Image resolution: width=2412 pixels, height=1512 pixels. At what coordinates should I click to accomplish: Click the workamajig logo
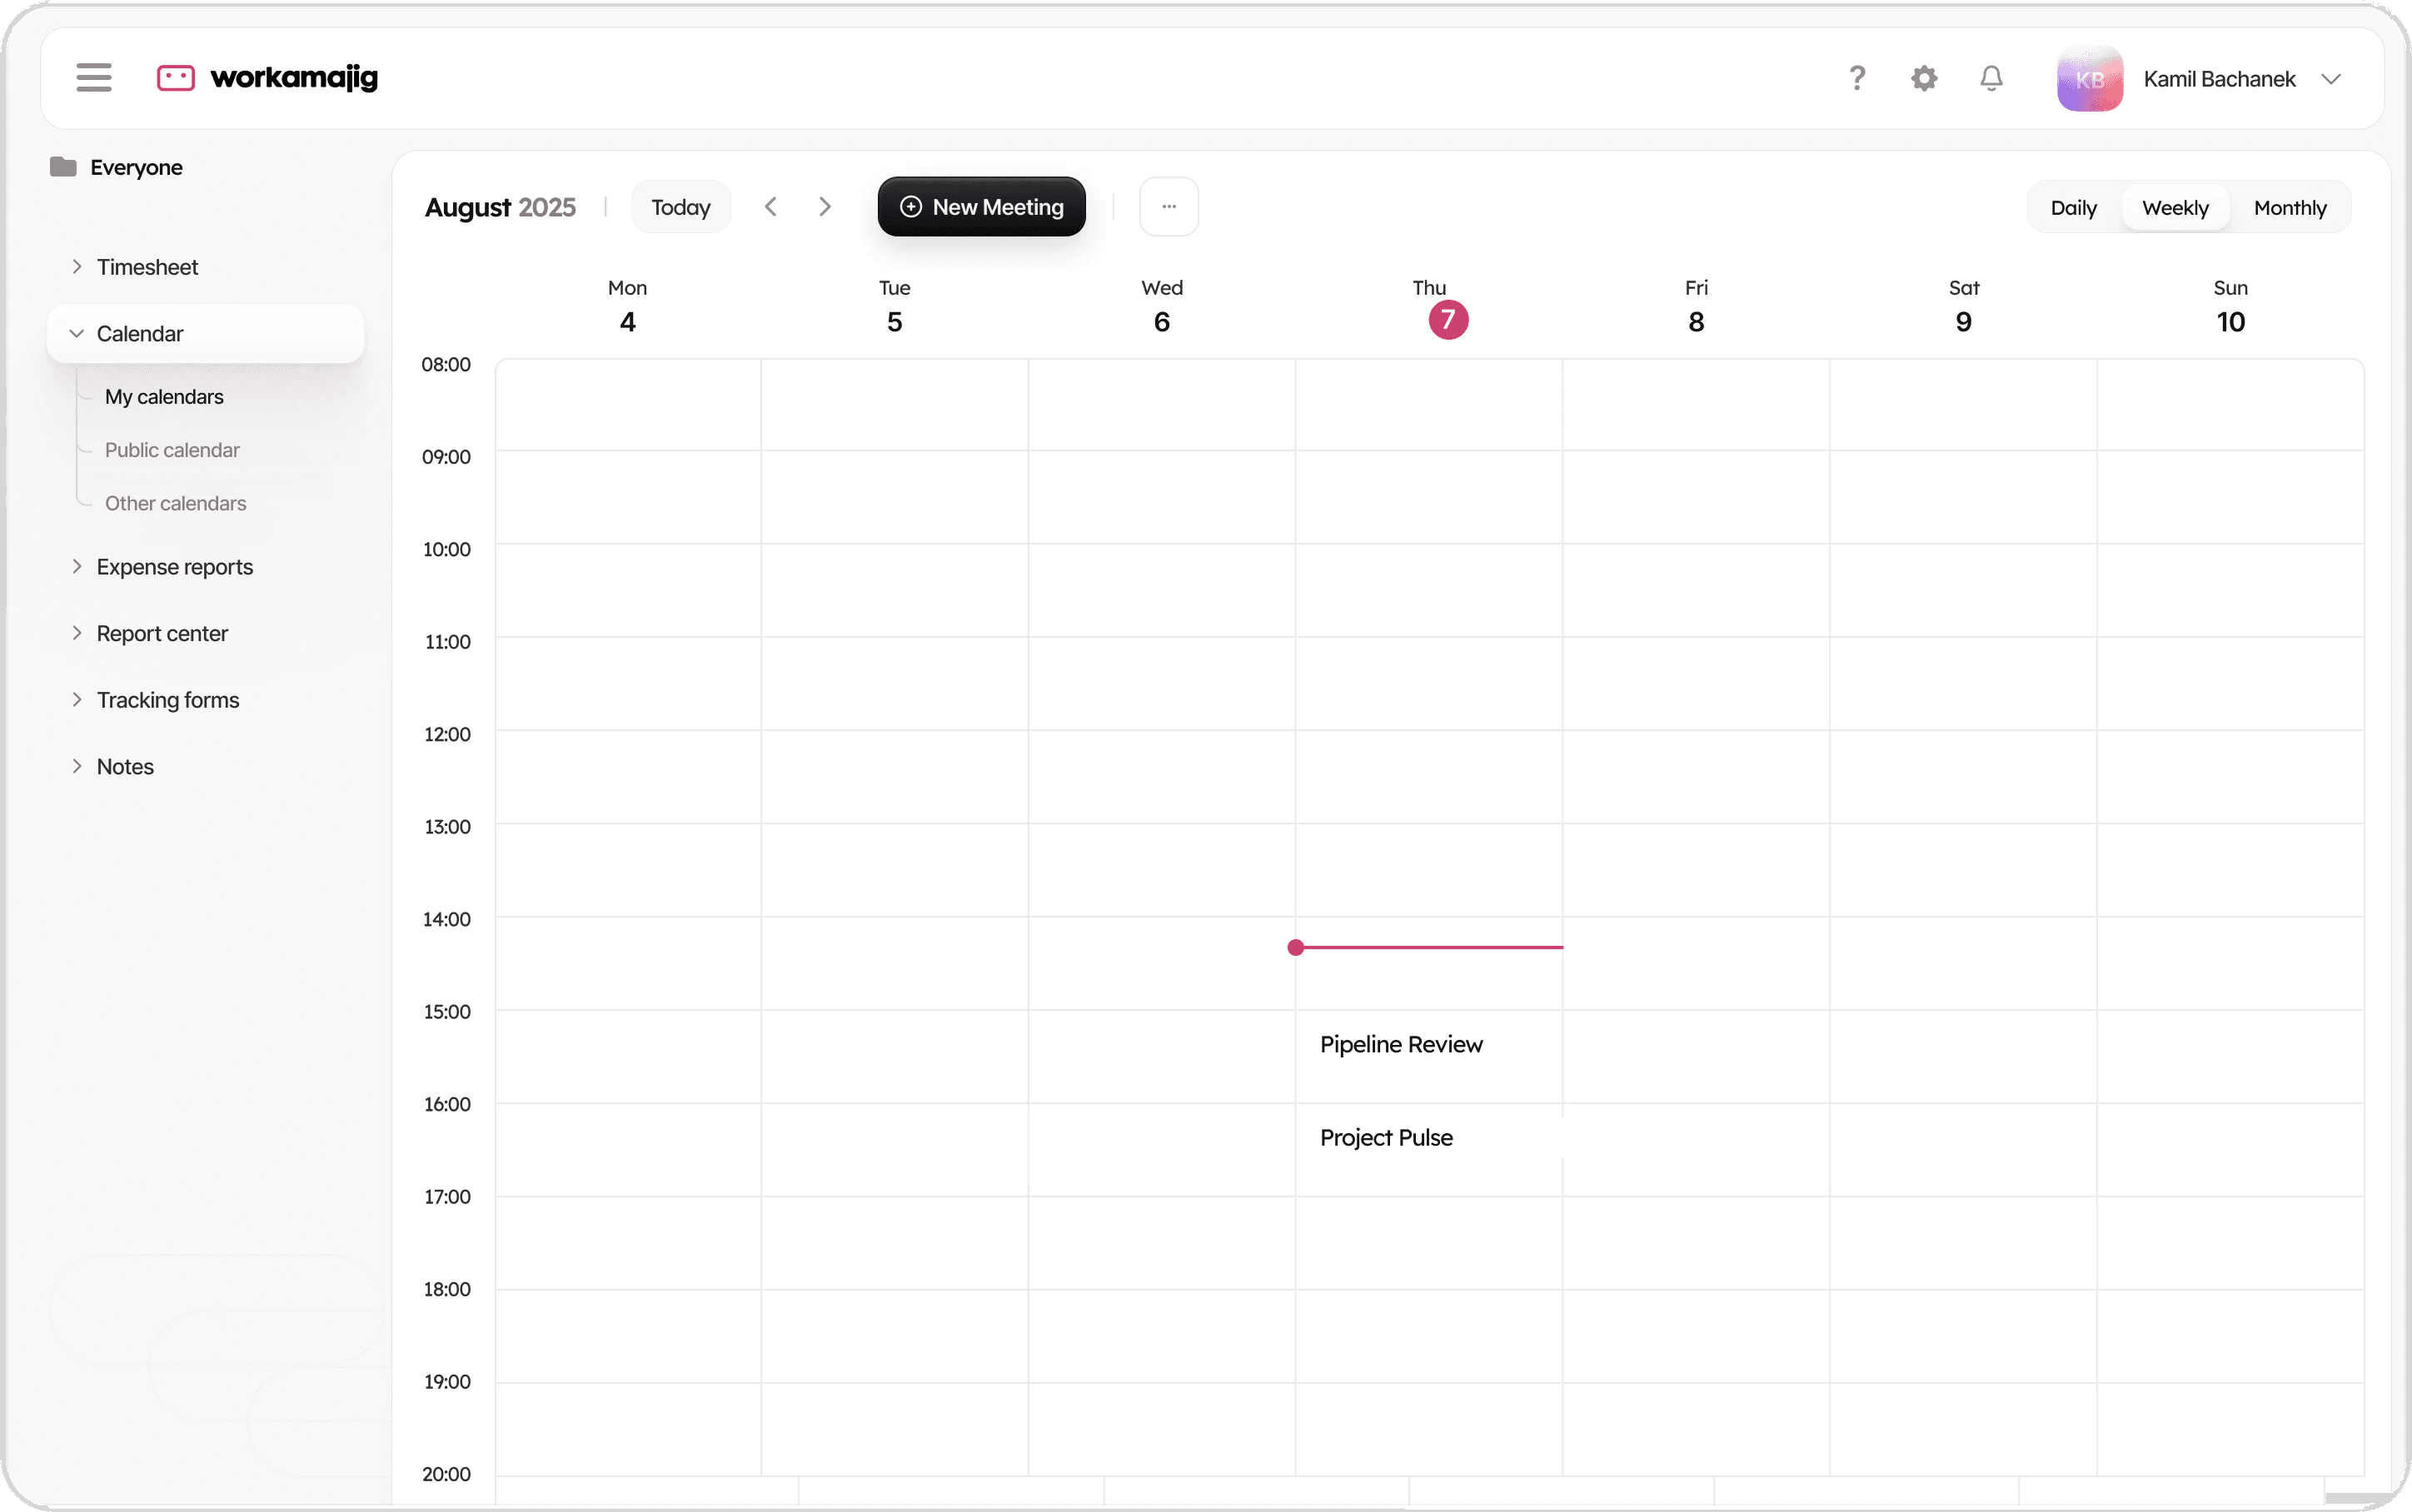(267, 78)
